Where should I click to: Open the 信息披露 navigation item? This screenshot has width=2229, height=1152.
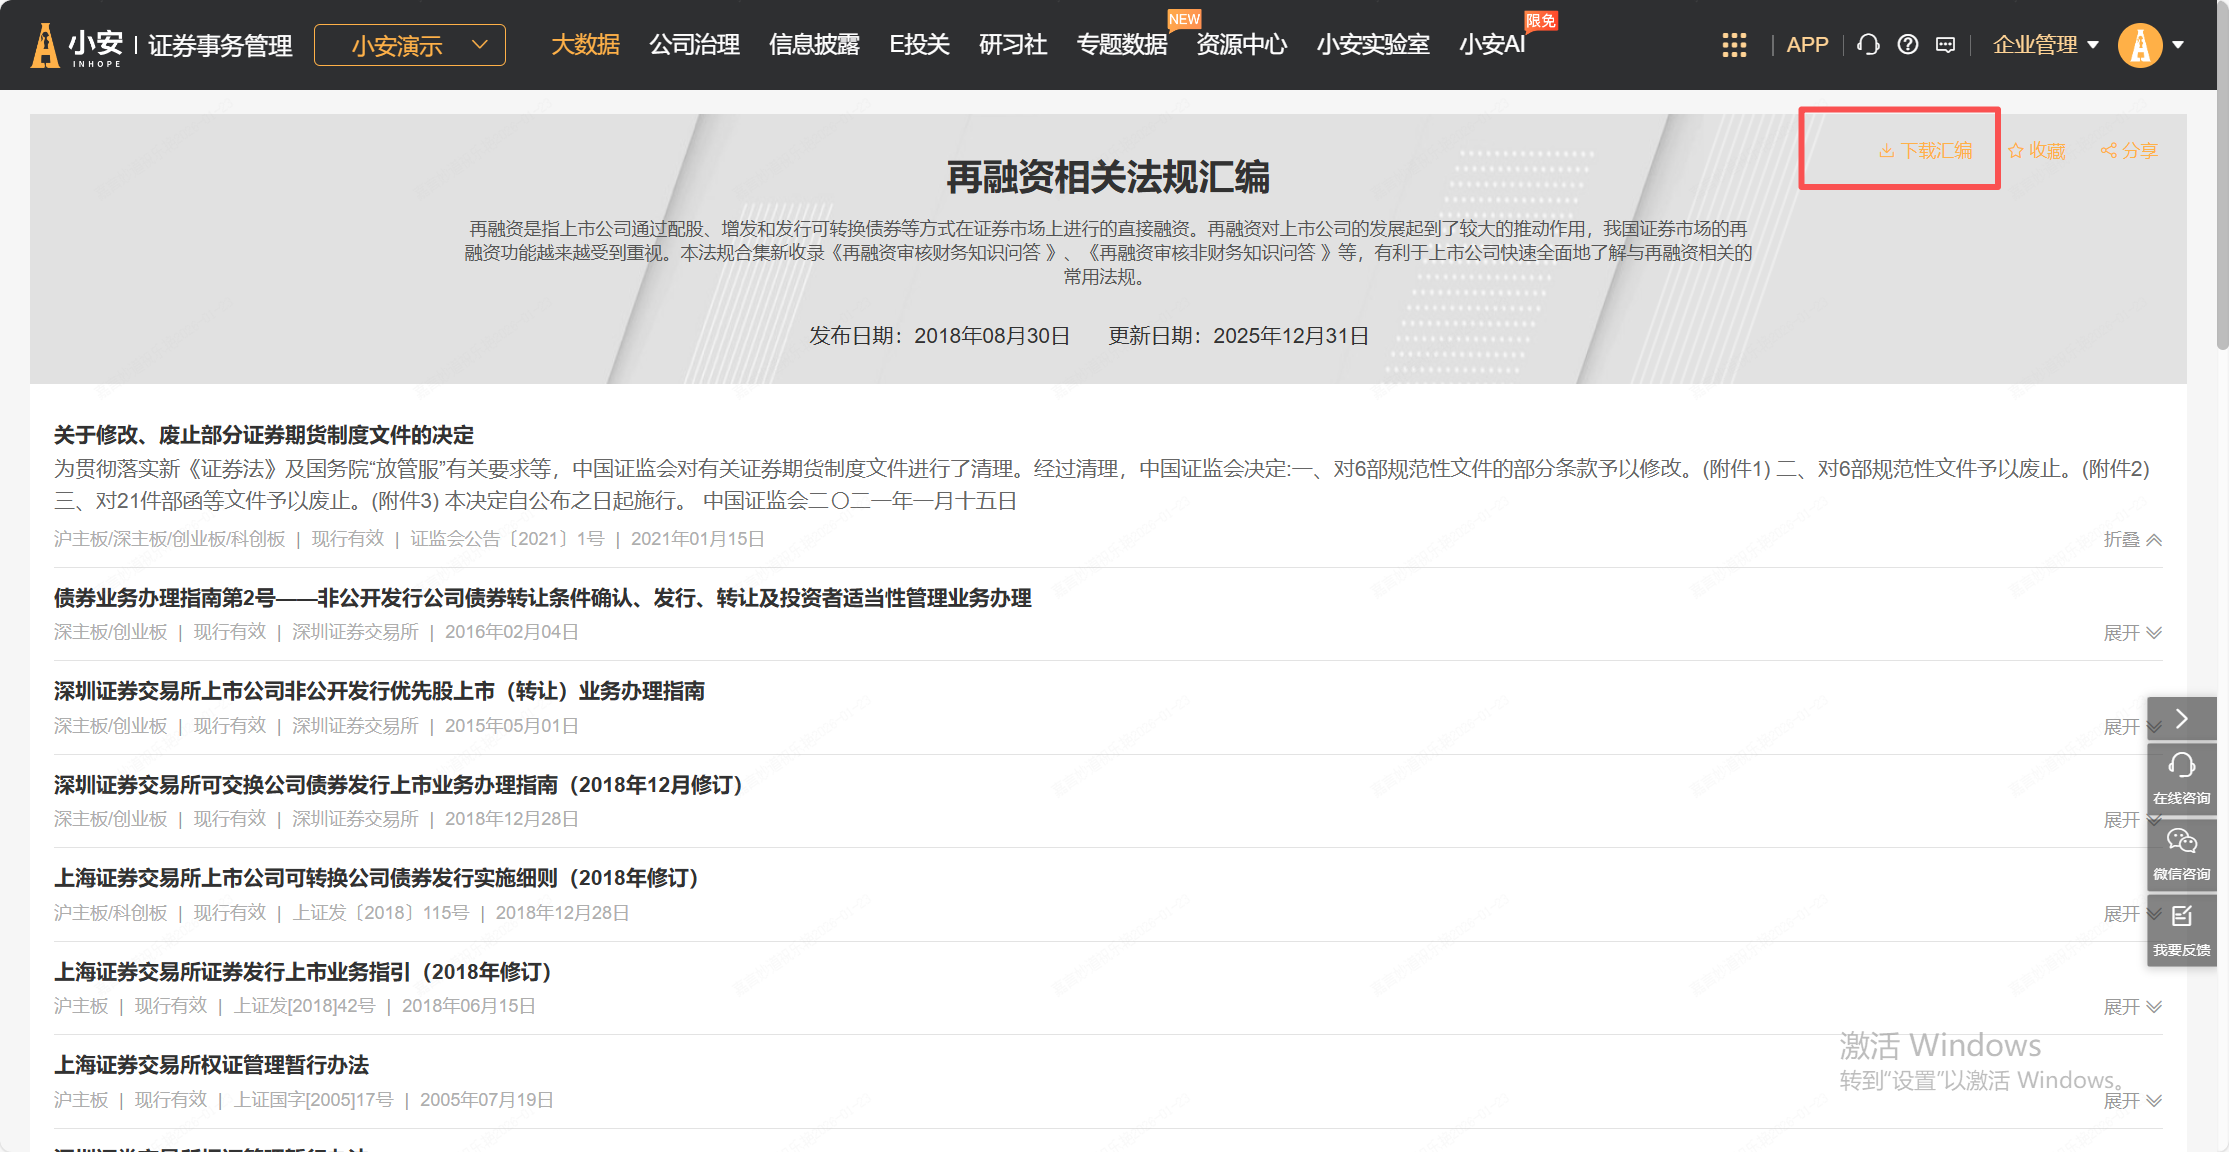814,45
